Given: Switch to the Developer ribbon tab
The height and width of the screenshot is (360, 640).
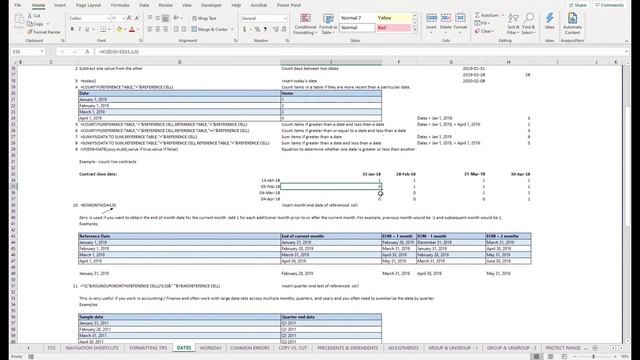Looking at the screenshot, I should [211, 5].
